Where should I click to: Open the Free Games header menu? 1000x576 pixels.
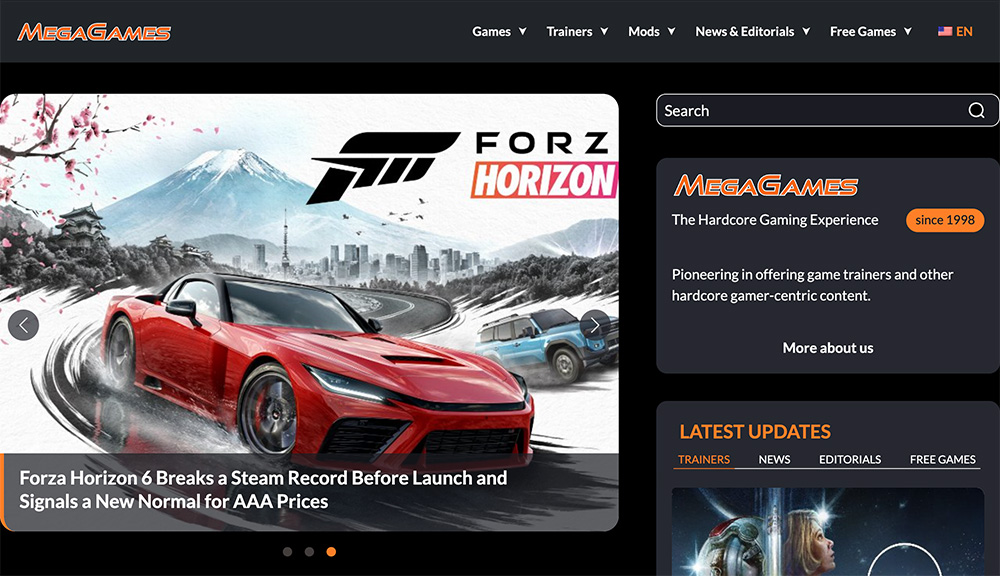pos(862,31)
